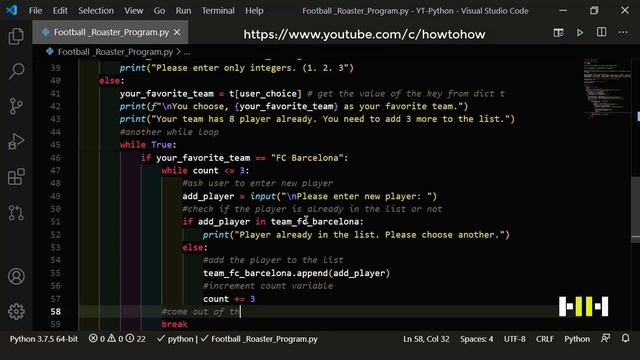Split the editor to the right
The height and width of the screenshot is (360, 640).
(601, 32)
